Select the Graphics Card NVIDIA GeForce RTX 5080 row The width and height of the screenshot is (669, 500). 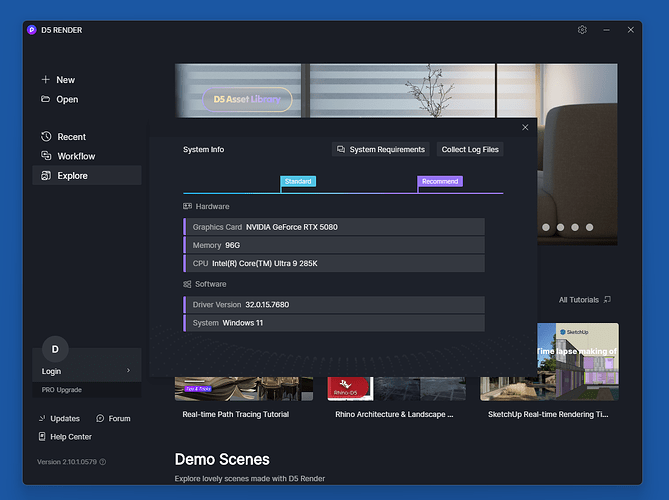(x=334, y=227)
